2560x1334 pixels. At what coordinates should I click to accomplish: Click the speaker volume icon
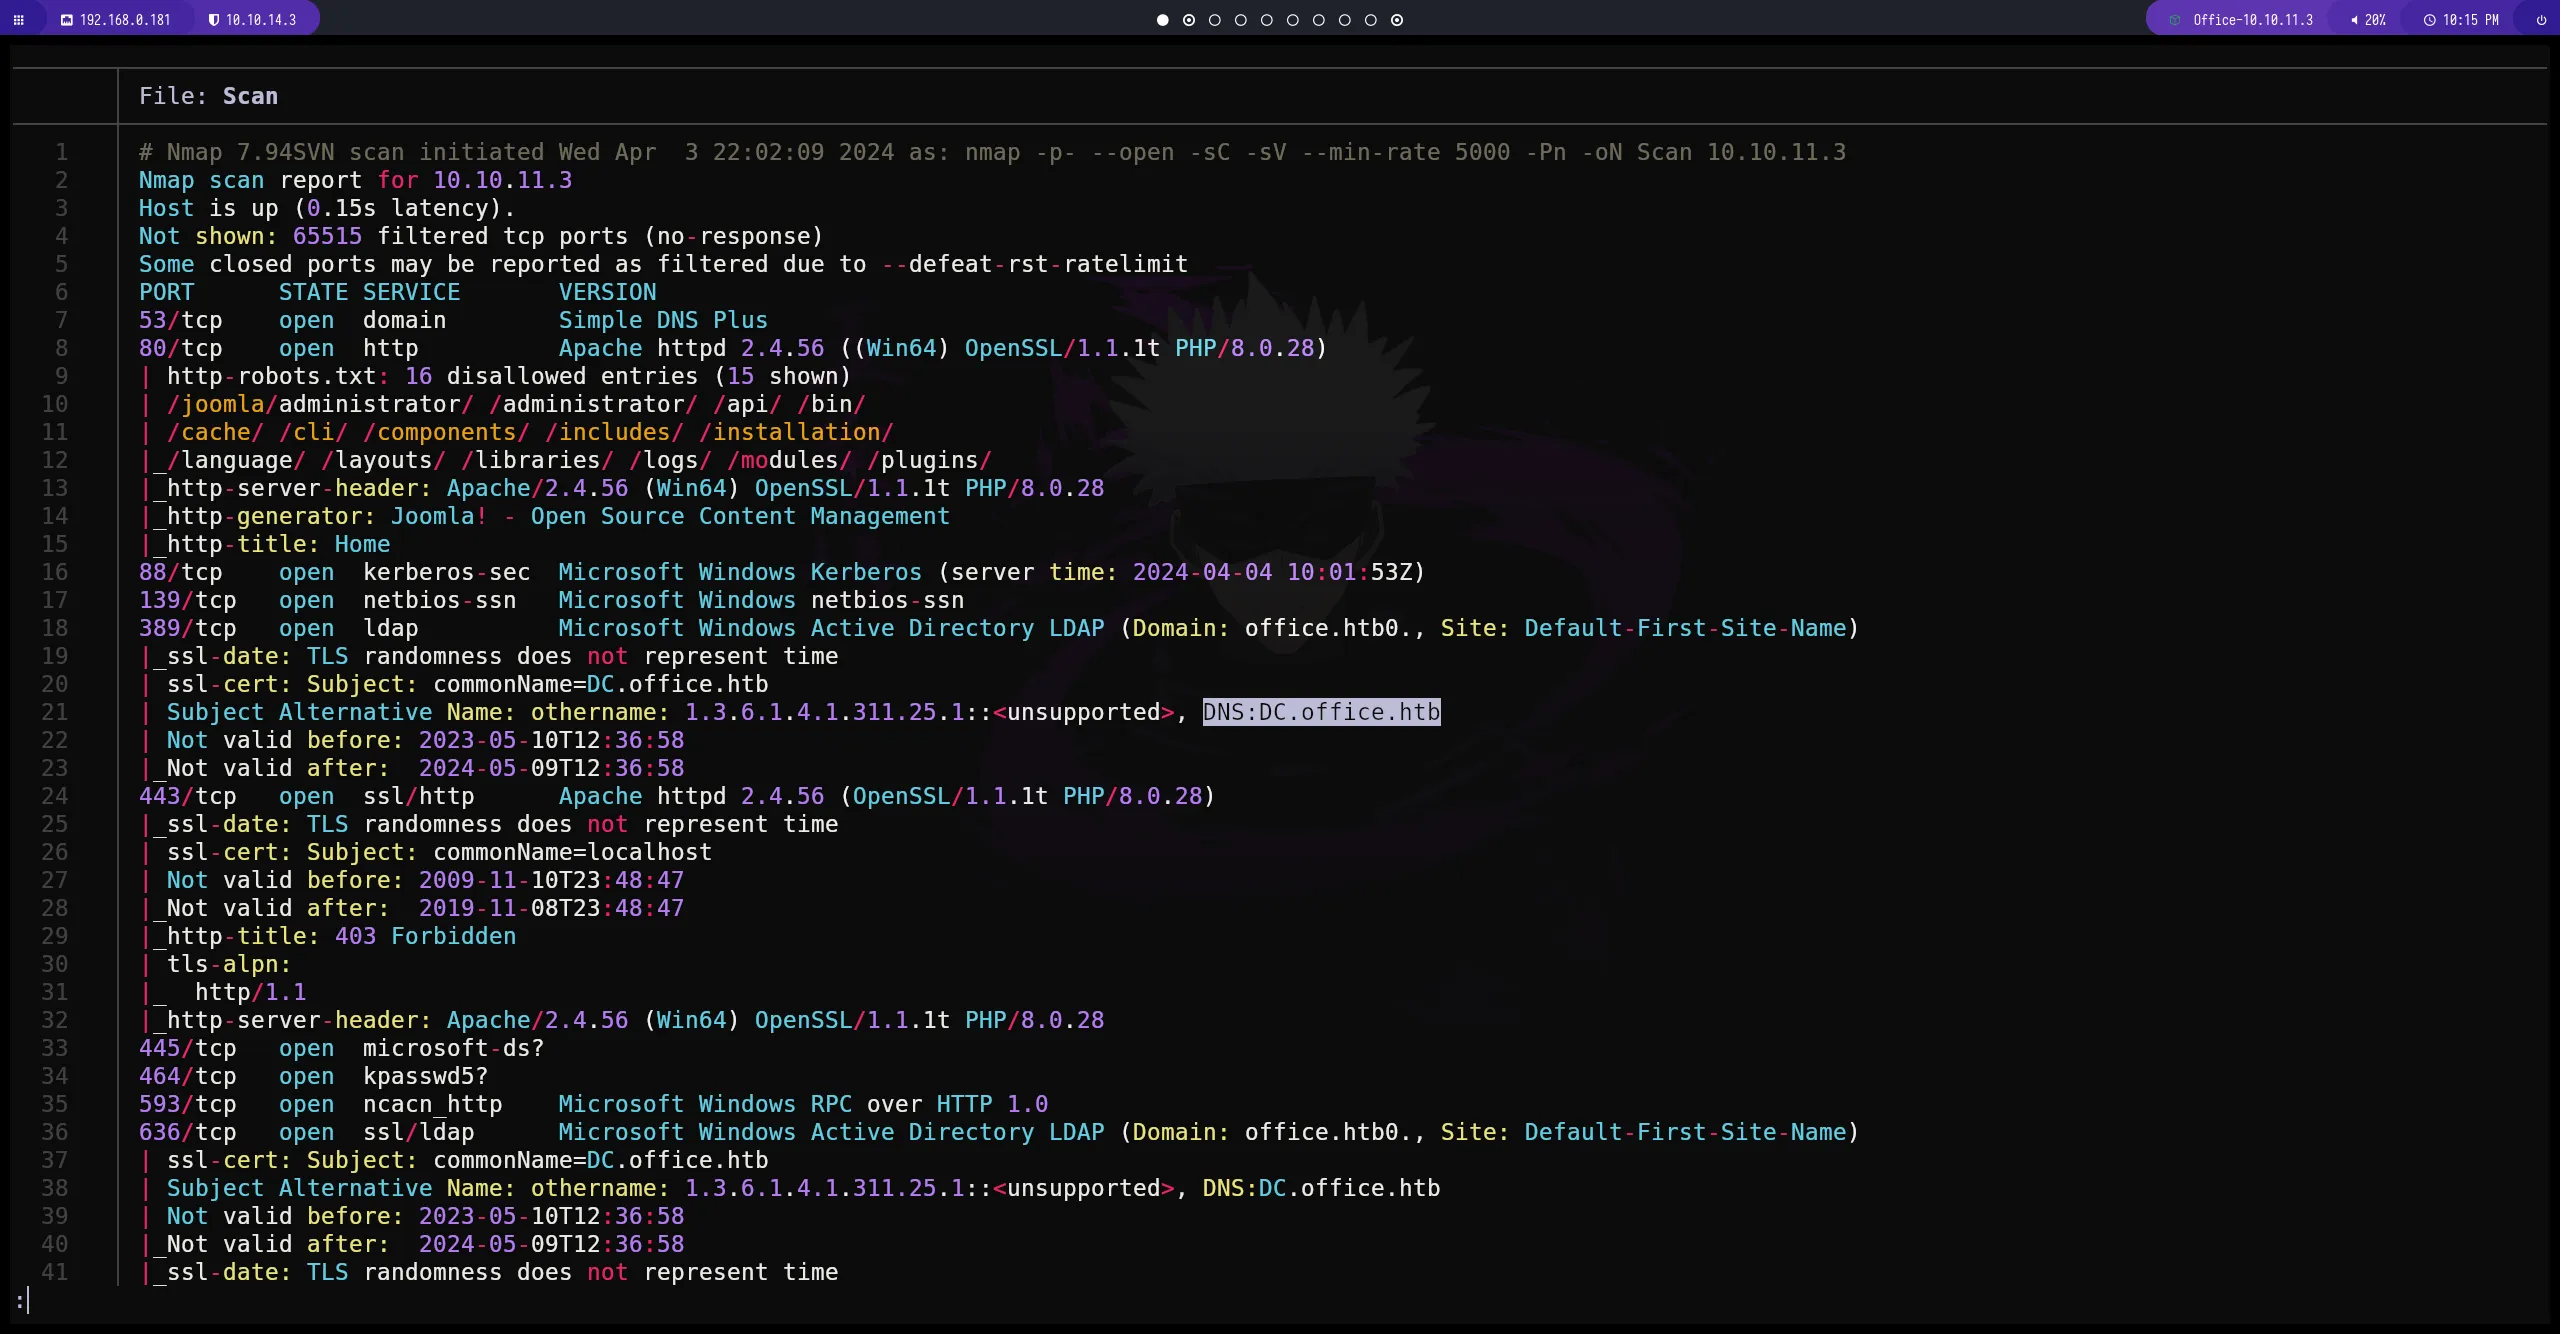coord(2354,20)
